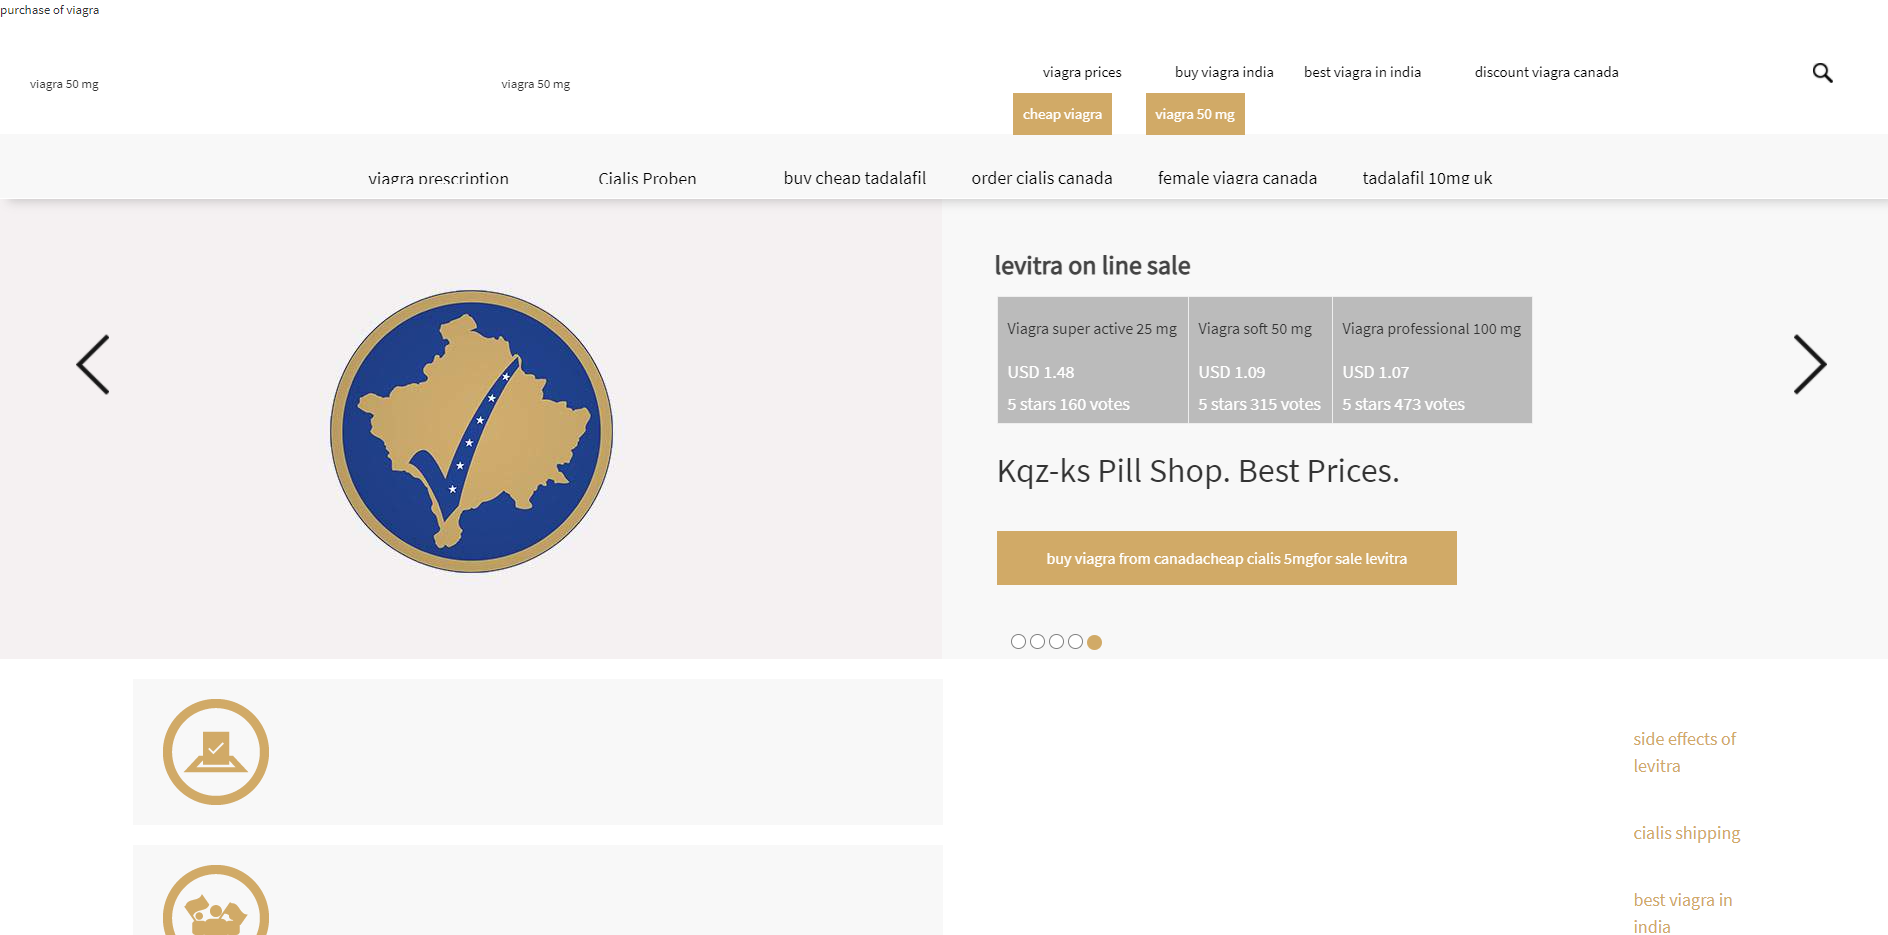Select 'Viagra professional 100 mg' cell
This screenshot has width=1888, height=935.
(1431, 328)
